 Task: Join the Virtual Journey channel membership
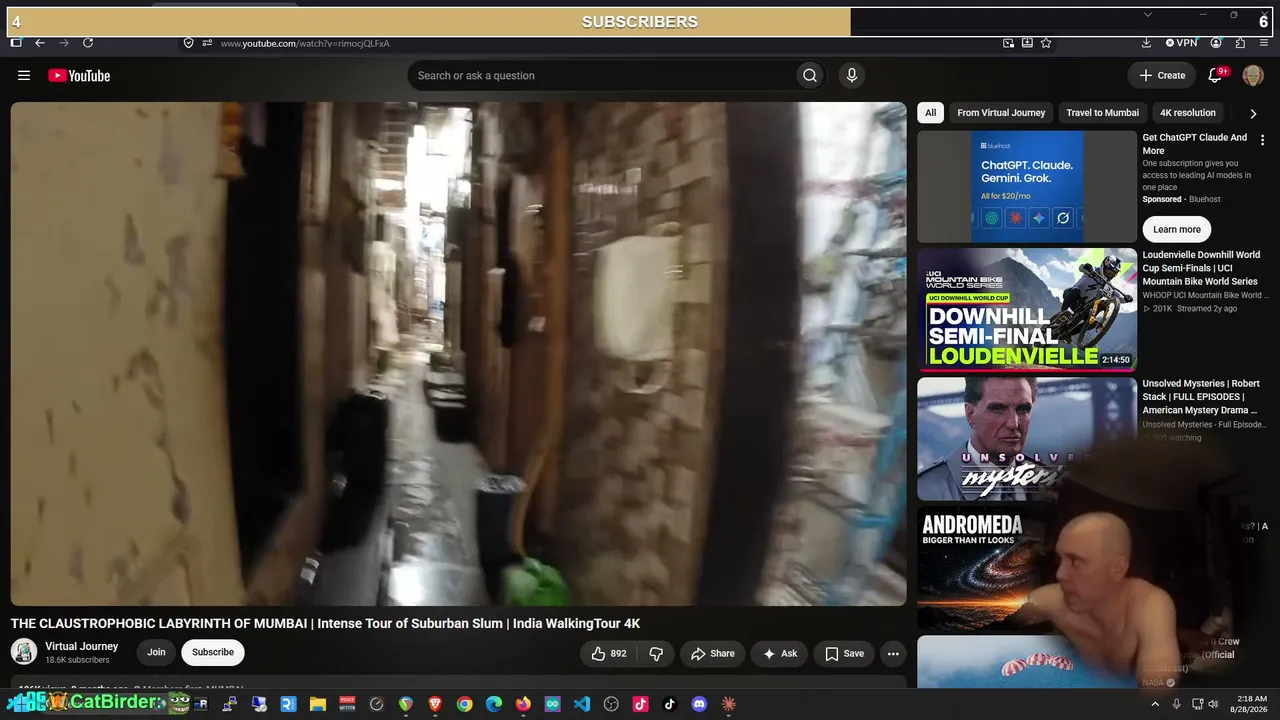(157, 652)
